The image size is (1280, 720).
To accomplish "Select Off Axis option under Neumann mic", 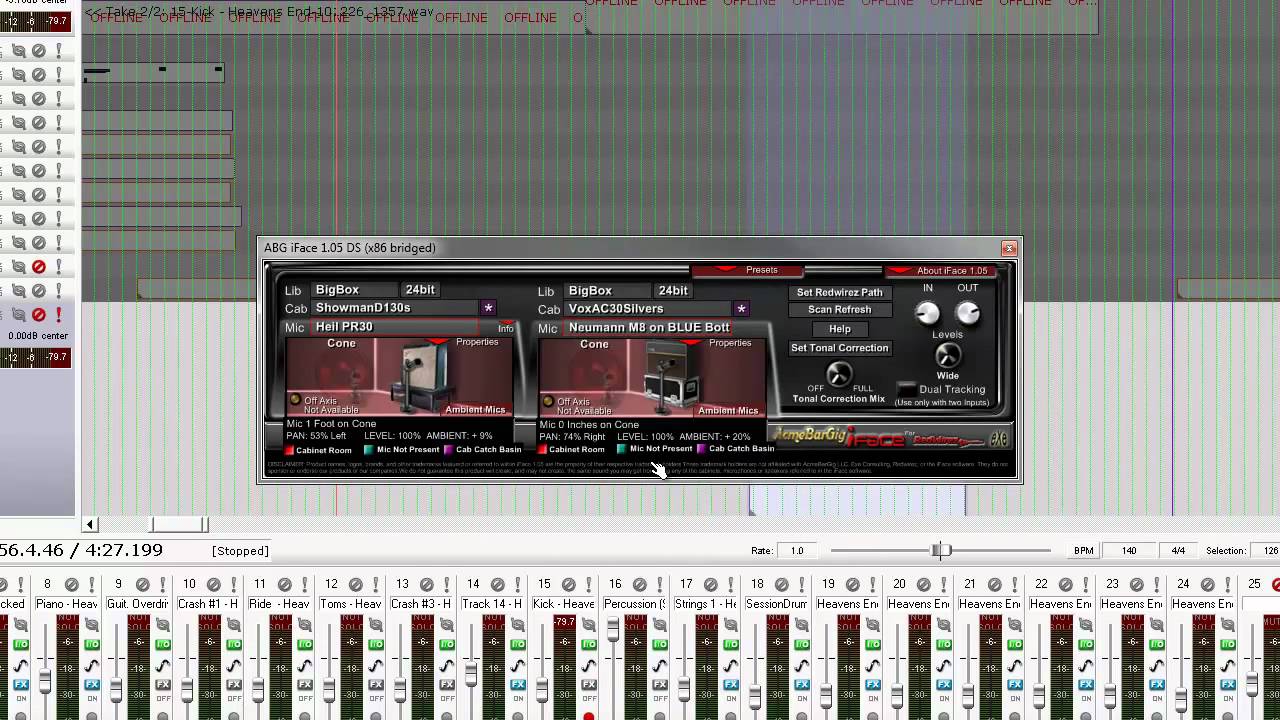I will tap(548, 401).
